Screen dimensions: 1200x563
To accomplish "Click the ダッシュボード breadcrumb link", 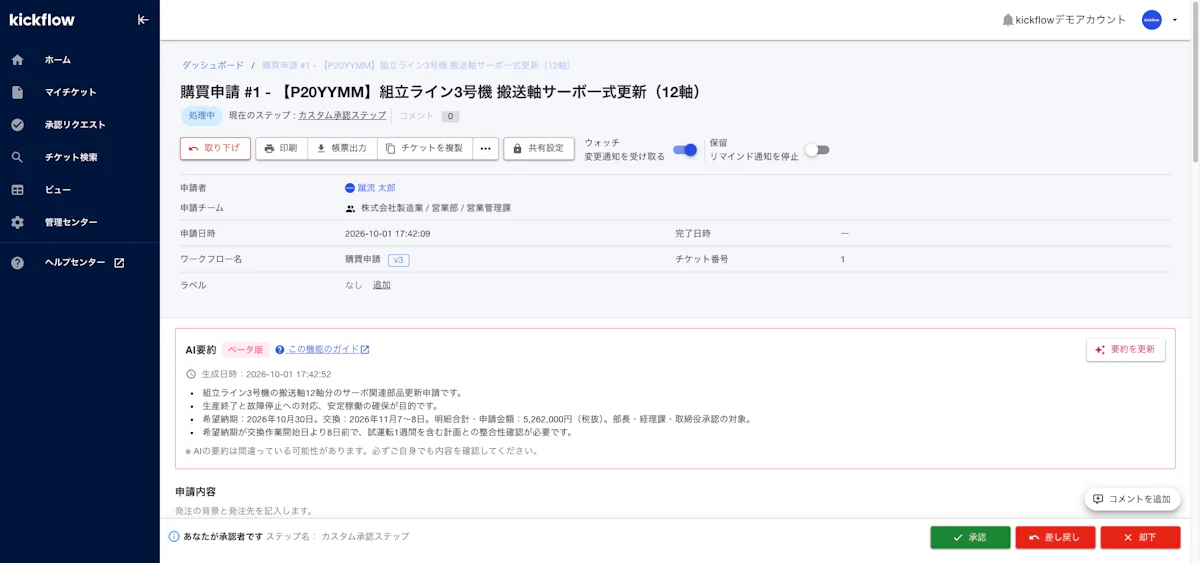I will pyautogui.click(x=212, y=65).
